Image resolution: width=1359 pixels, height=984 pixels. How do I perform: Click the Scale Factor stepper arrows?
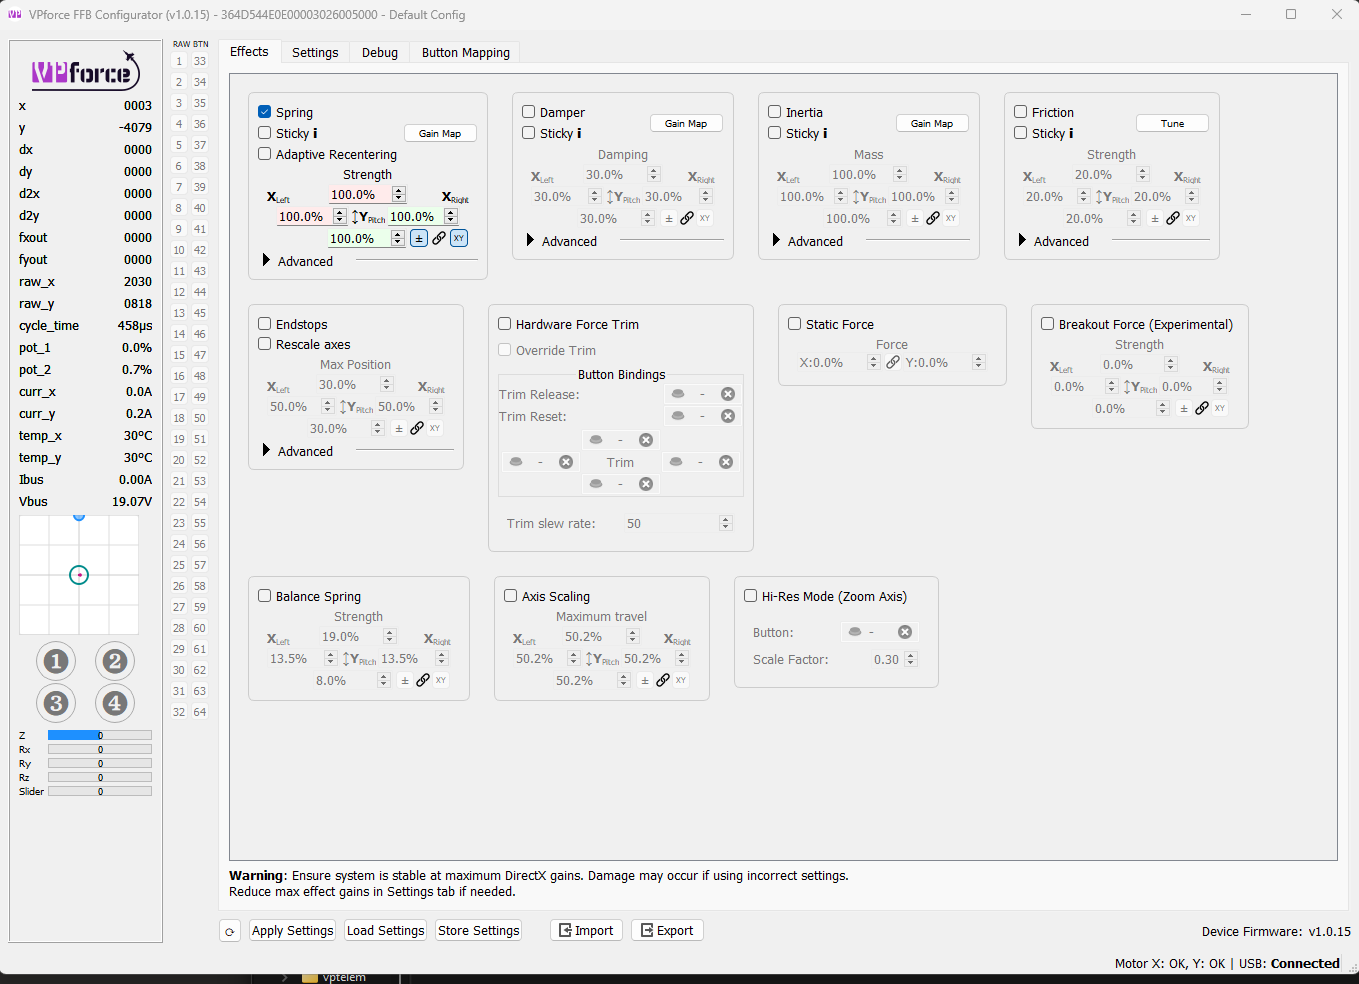[x=911, y=659]
